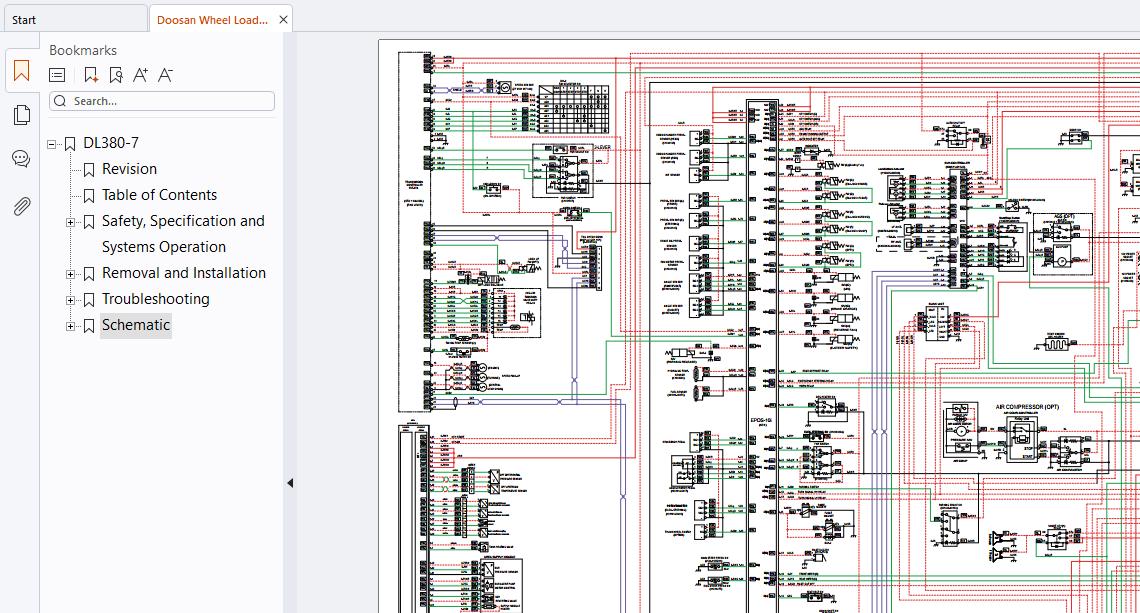
Task: Collapse the side panel with arrow handle
Action: coord(289,483)
